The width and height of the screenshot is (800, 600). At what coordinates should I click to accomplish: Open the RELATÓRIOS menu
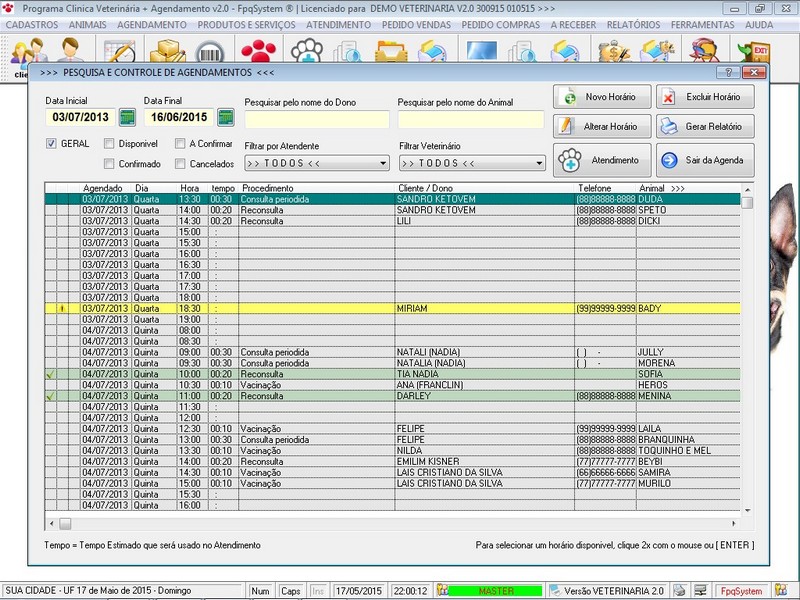click(636, 23)
